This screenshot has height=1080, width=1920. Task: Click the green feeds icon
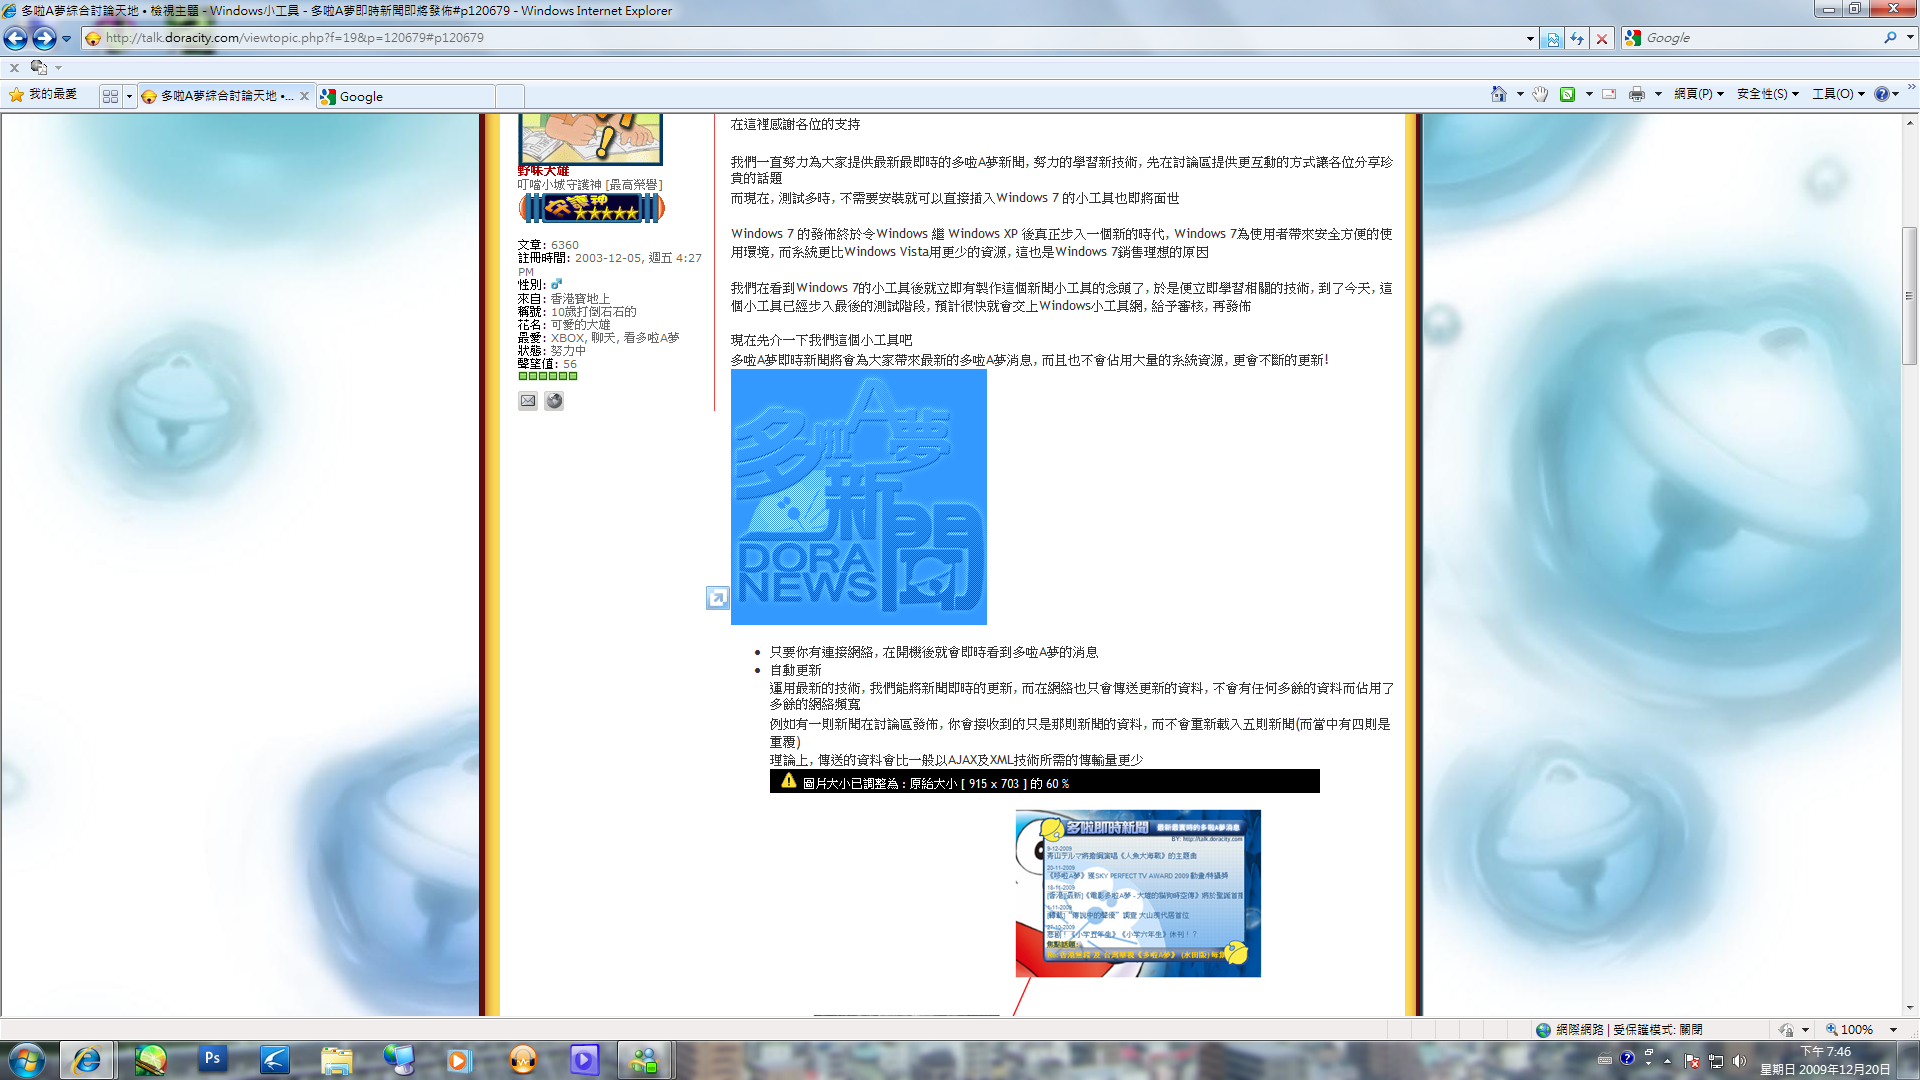click(x=1567, y=94)
